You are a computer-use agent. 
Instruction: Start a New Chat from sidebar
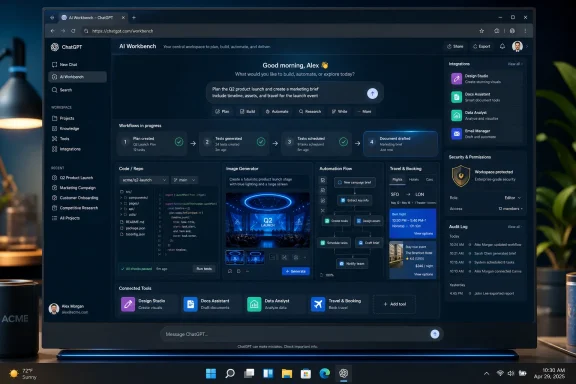pyautogui.click(x=65, y=65)
